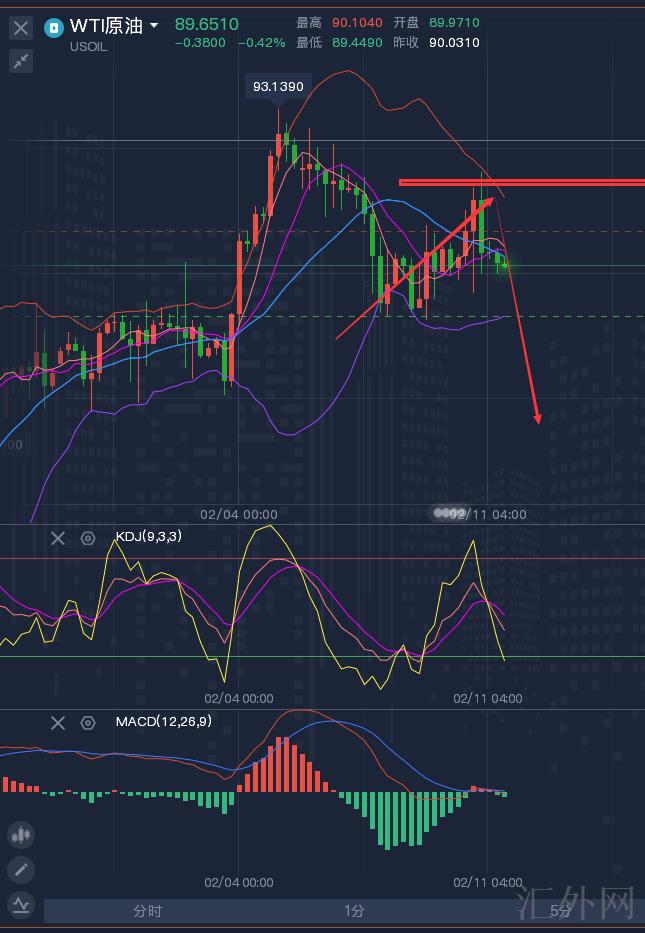
Task: Open KDJ indicator settings hexagon icon
Action: tap(88, 538)
